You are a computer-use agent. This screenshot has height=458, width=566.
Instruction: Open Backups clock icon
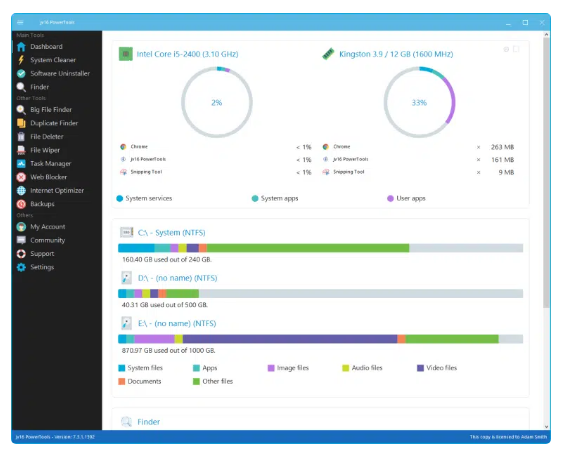[x=21, y=204]
